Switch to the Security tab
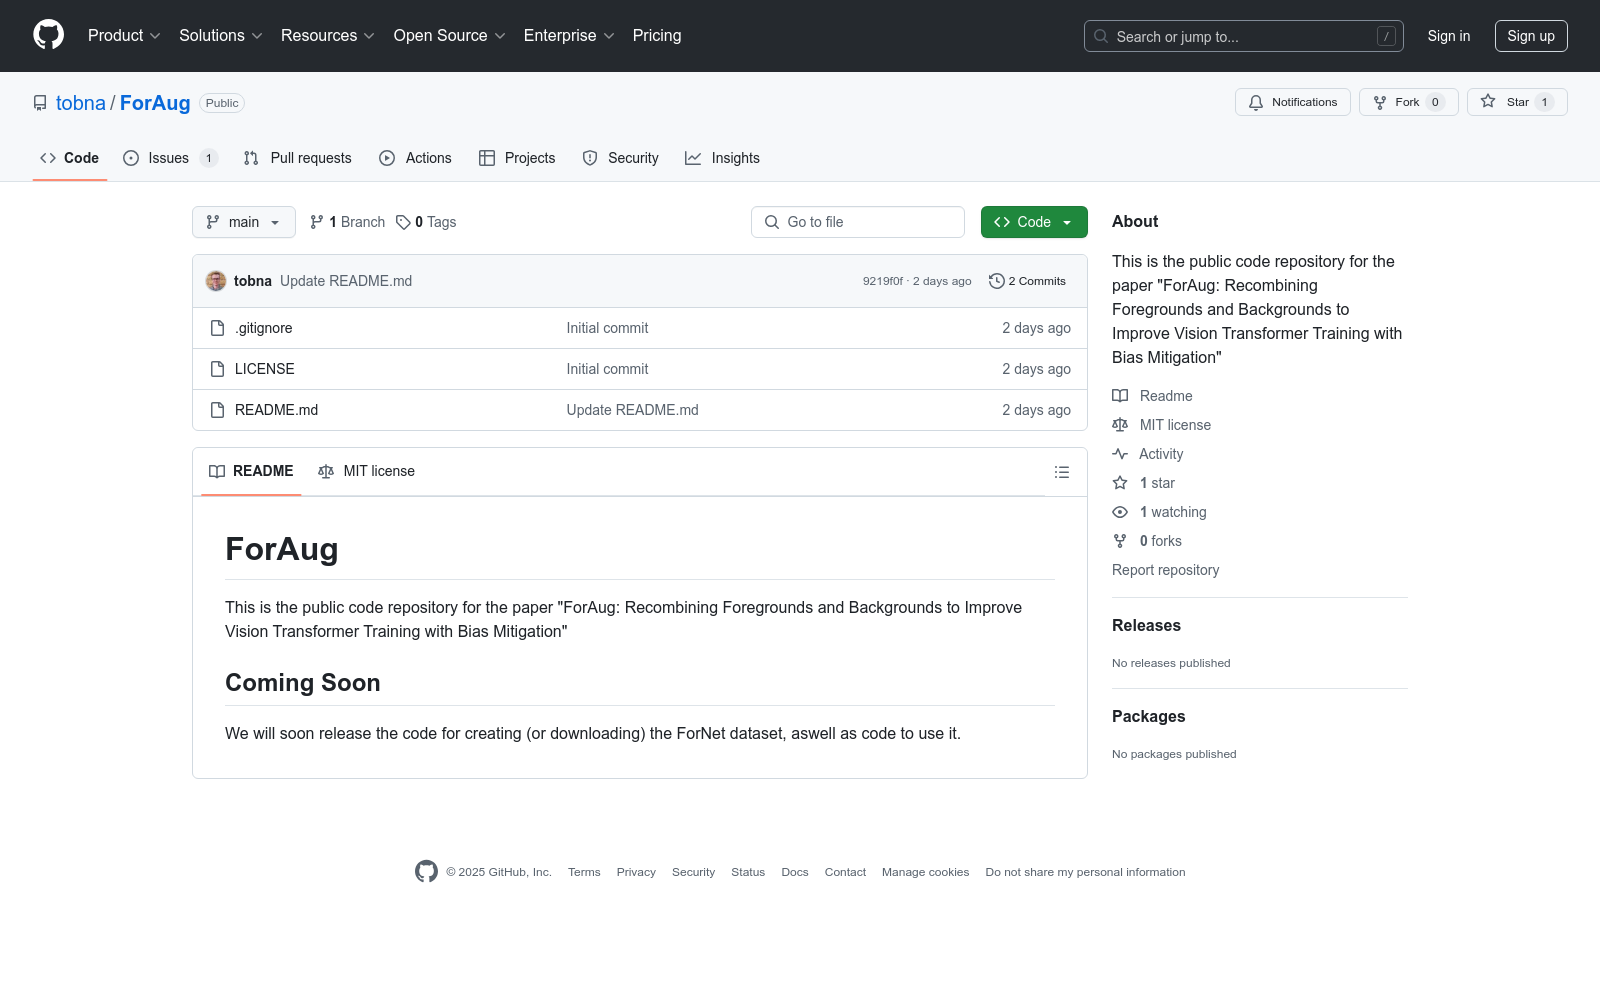 (x=621, y=158)
